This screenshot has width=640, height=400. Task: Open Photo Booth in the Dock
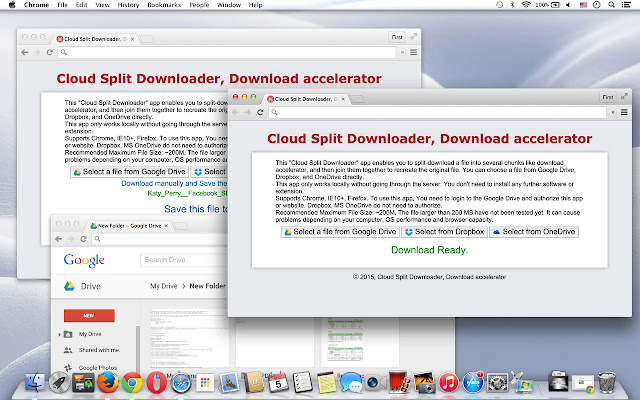coord(399,382)
